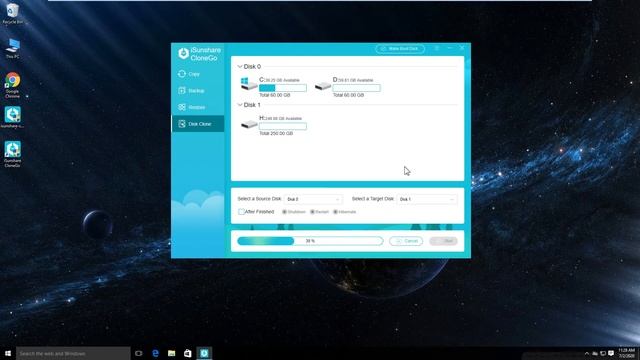
Task: Click the 'Total 250.00 GB' text
Action: 276,133
